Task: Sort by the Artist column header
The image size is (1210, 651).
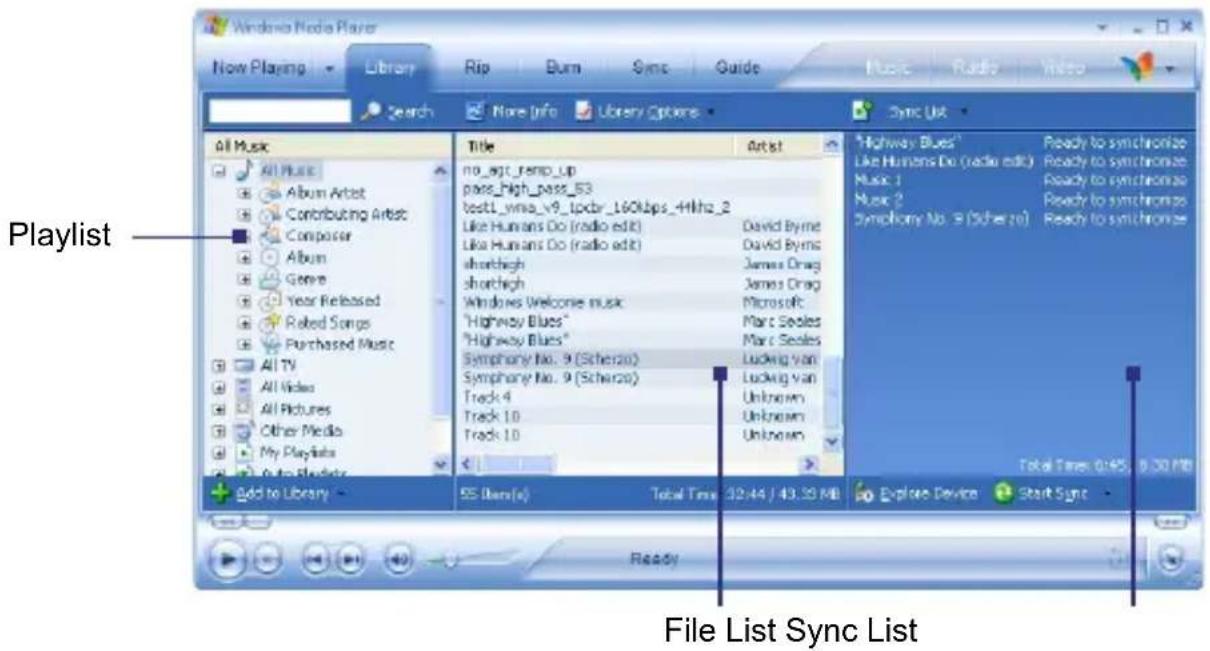Action: [779, 146]
